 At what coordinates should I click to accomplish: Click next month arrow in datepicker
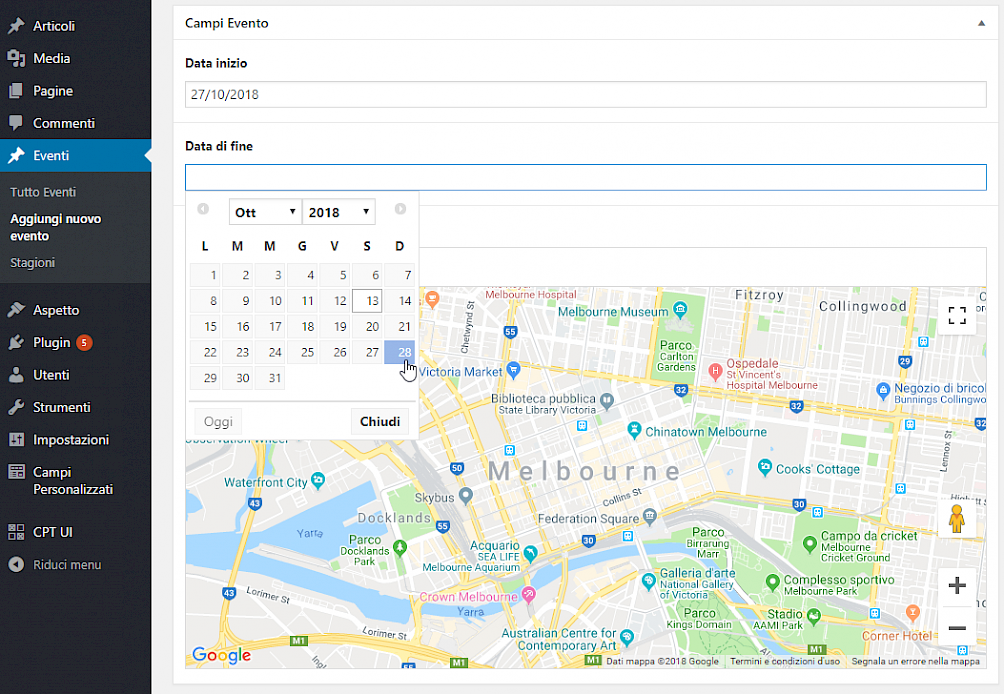click(400, 209)
